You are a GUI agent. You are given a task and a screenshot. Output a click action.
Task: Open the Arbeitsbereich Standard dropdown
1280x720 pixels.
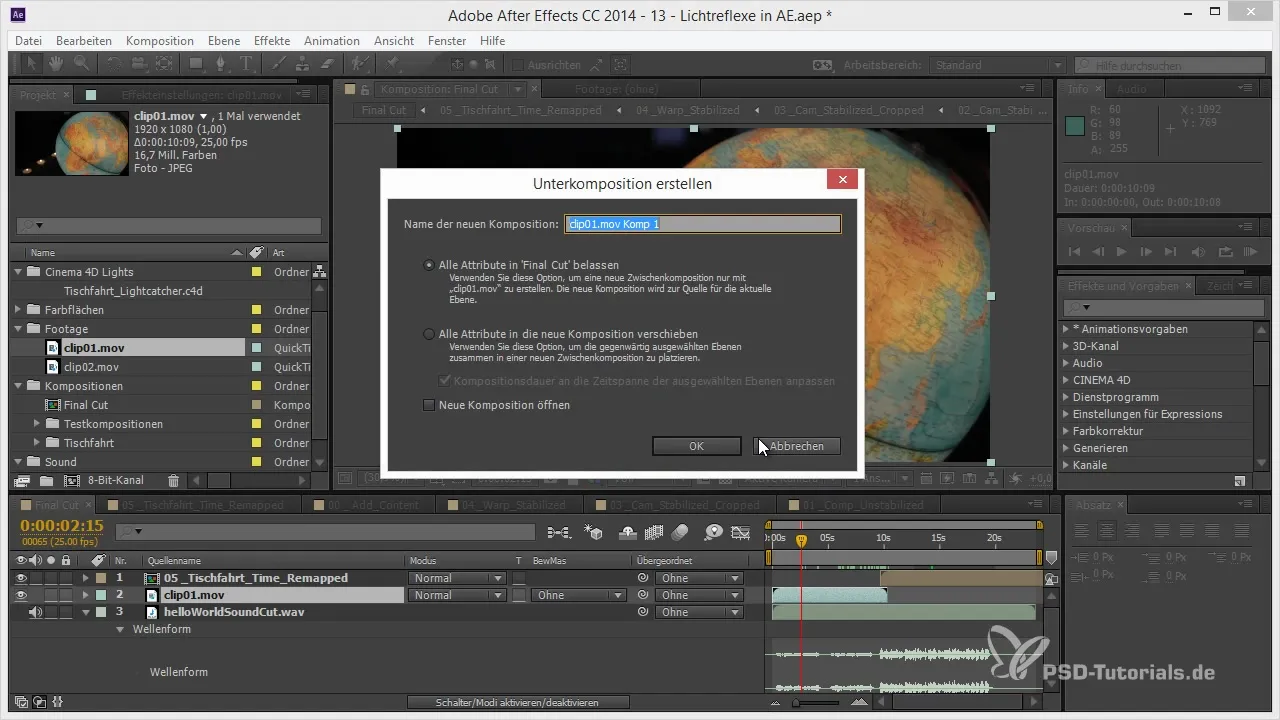(996, 65)
